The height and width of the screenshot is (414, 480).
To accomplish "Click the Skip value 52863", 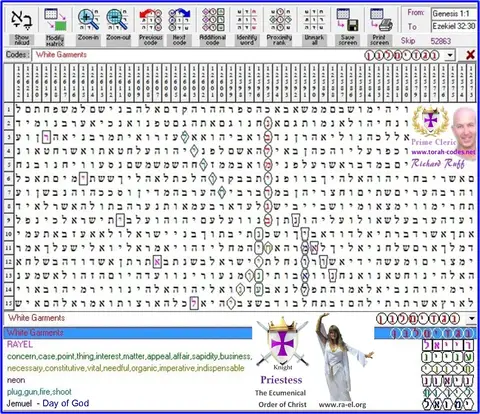I will click(441, 41).
